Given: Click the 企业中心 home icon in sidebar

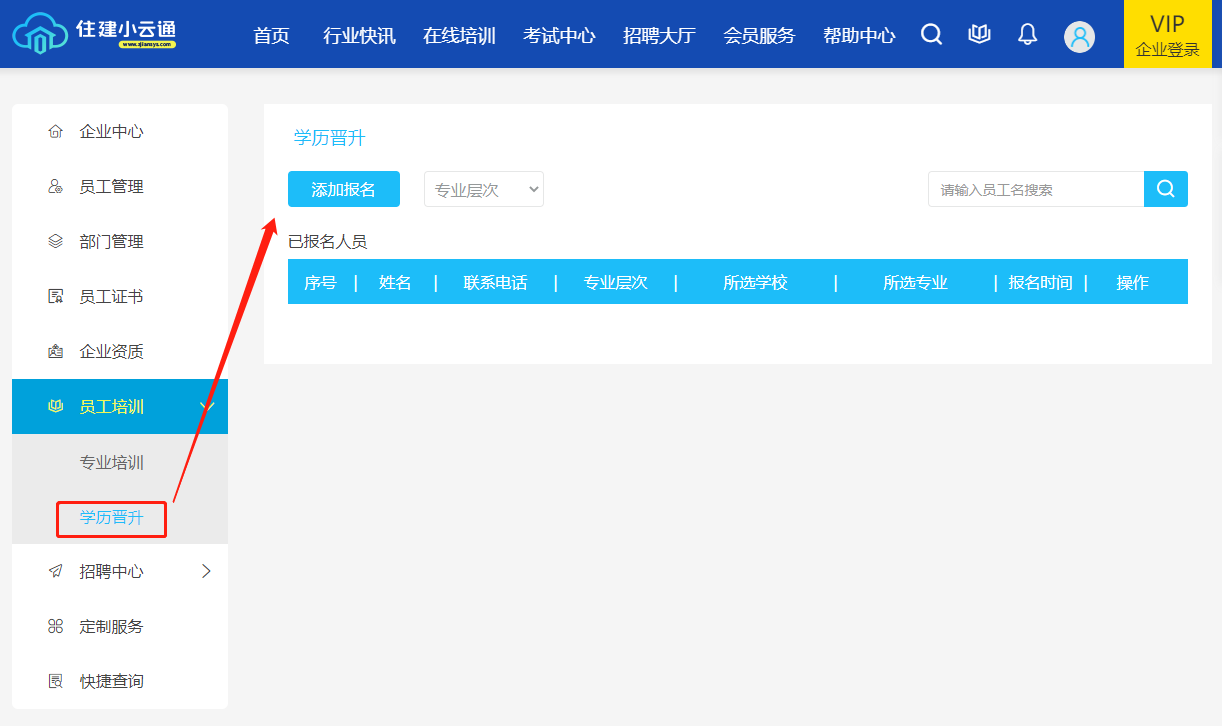Looking at the screenshot, I should click(x=56, y=132).
